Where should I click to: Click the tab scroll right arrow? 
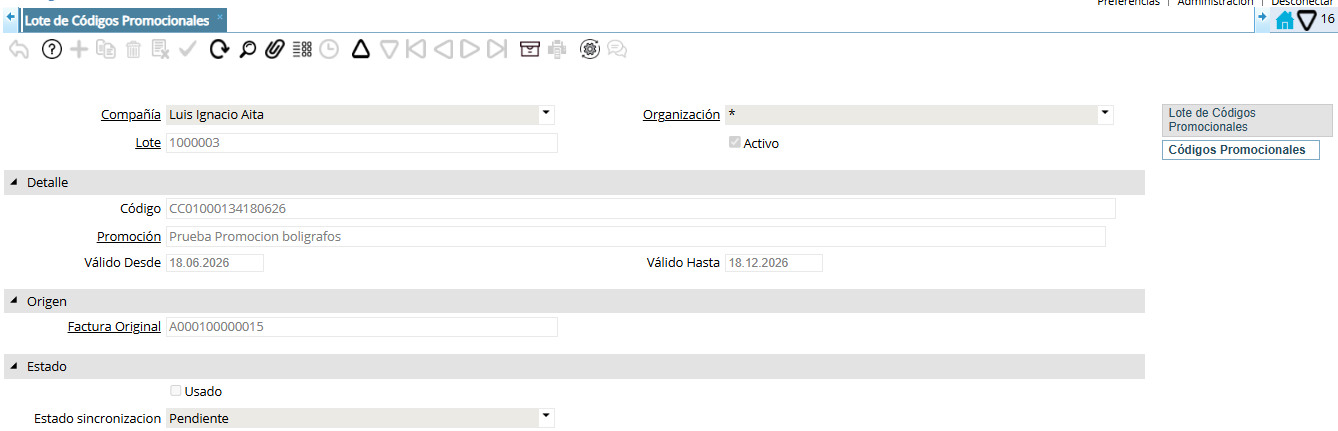1262,18
